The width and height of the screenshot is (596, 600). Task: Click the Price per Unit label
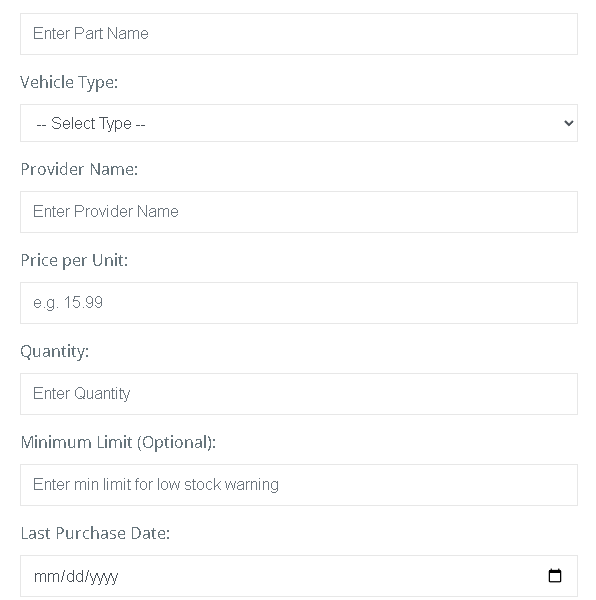(74, 261)
